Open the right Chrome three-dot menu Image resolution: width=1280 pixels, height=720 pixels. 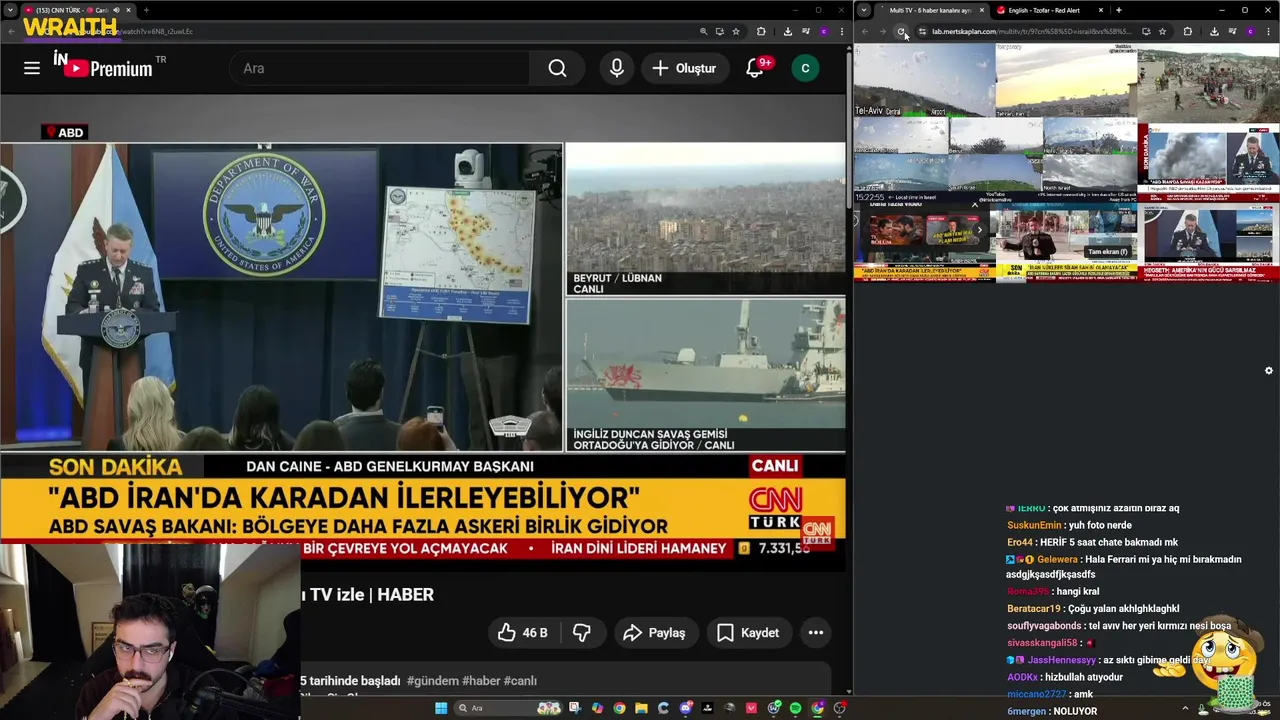[x=1266, y=31]
